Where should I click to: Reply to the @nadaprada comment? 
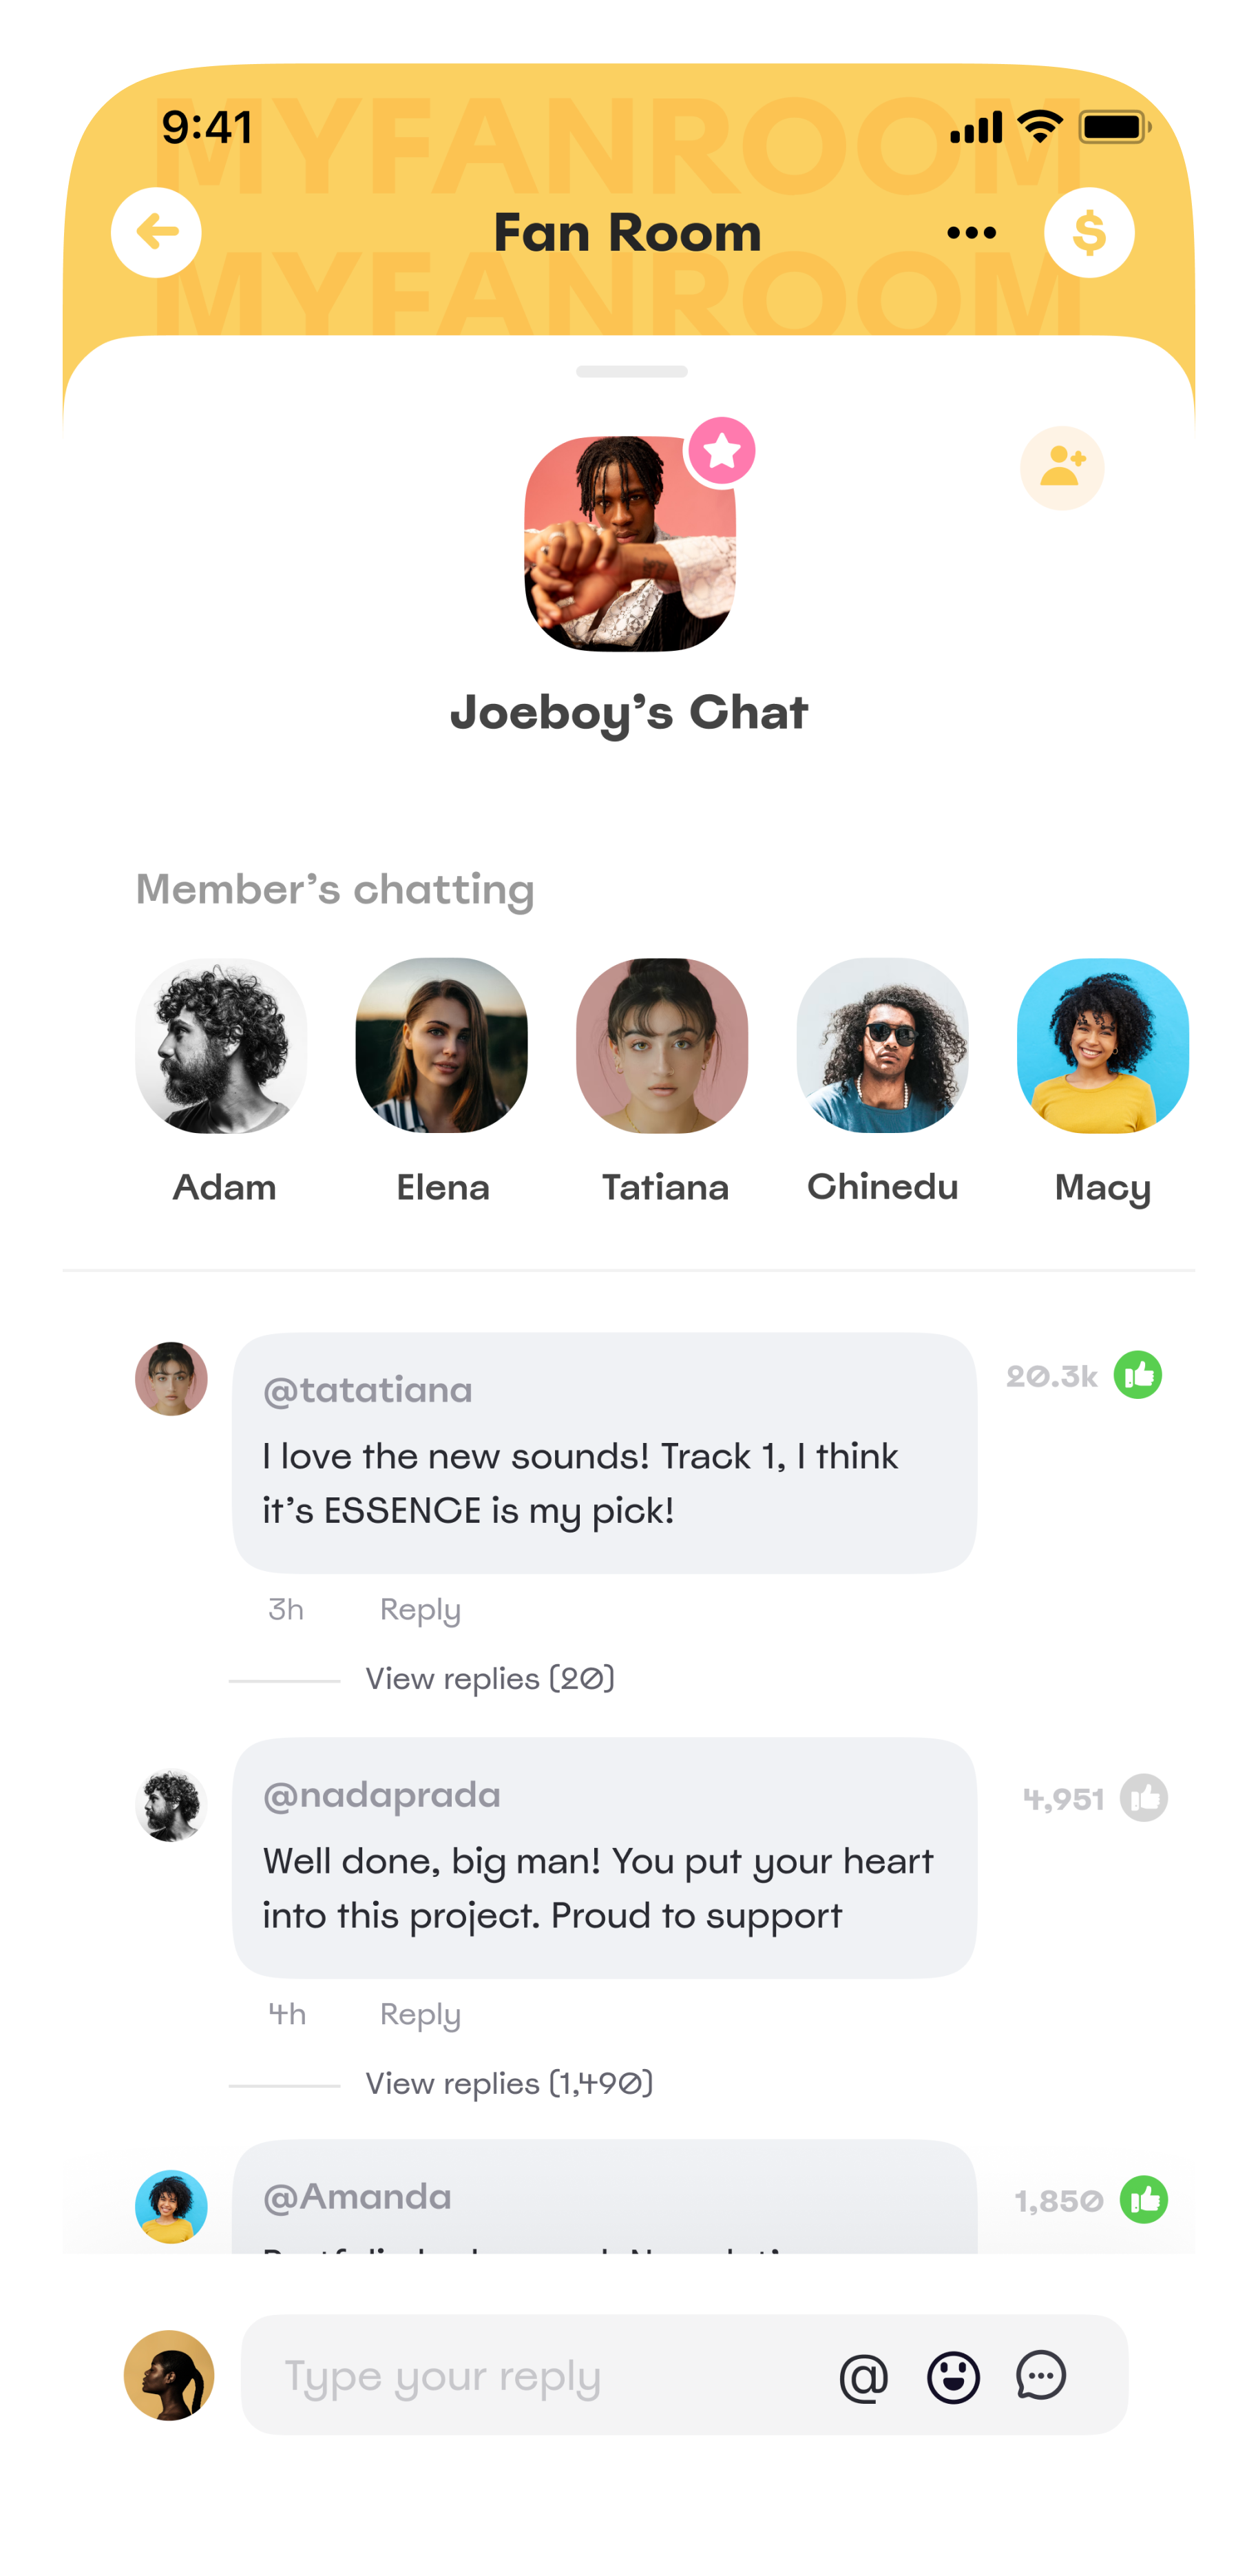tap(420, 2014)
